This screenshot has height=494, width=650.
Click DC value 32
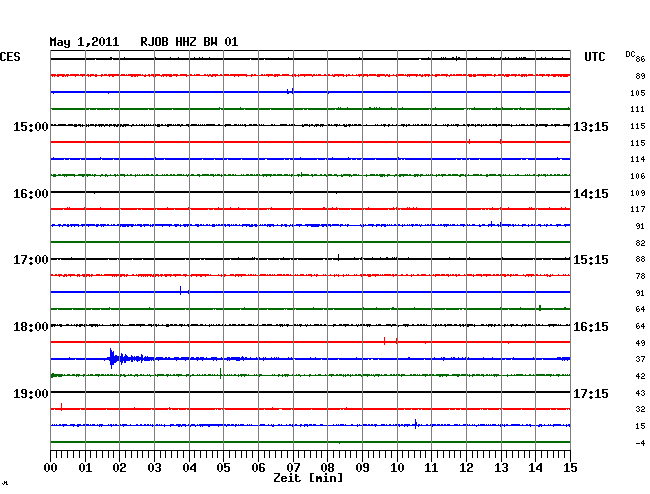click(x=640, y=409)
